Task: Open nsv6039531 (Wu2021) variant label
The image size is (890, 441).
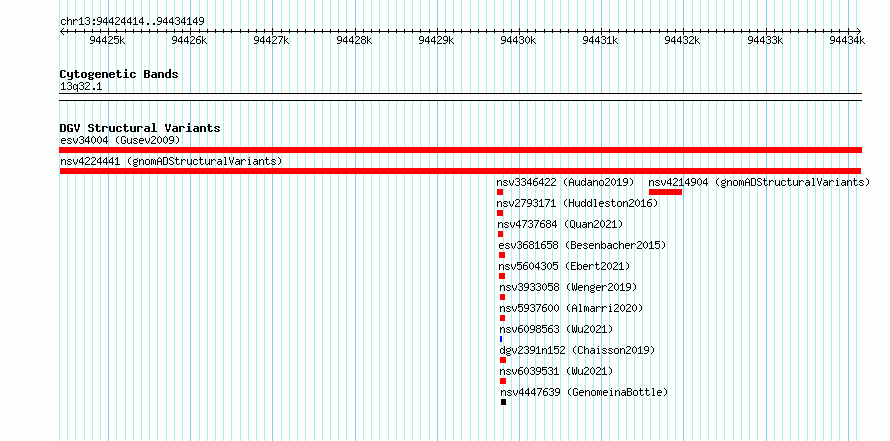Action: pos(556,371)
